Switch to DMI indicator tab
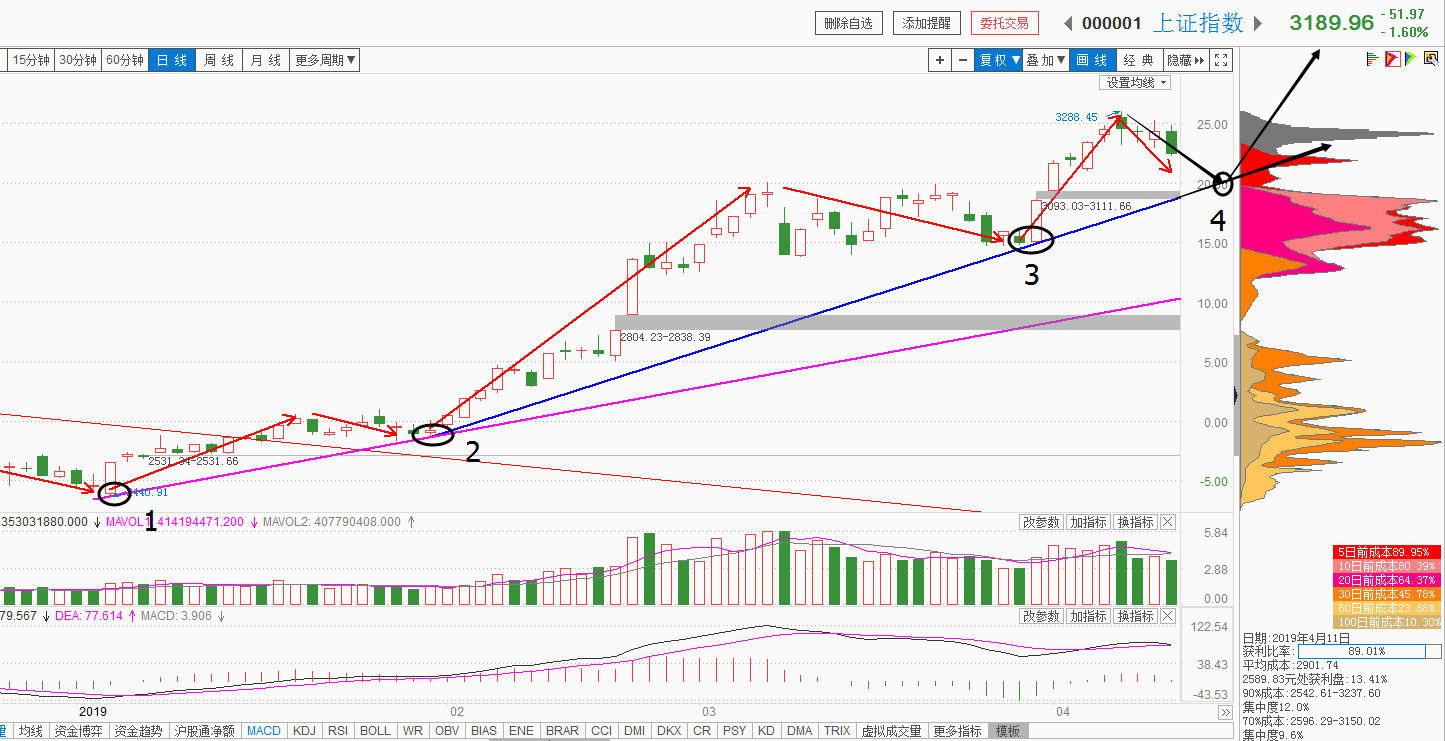 pyautogui.click(x=634, y=731)
